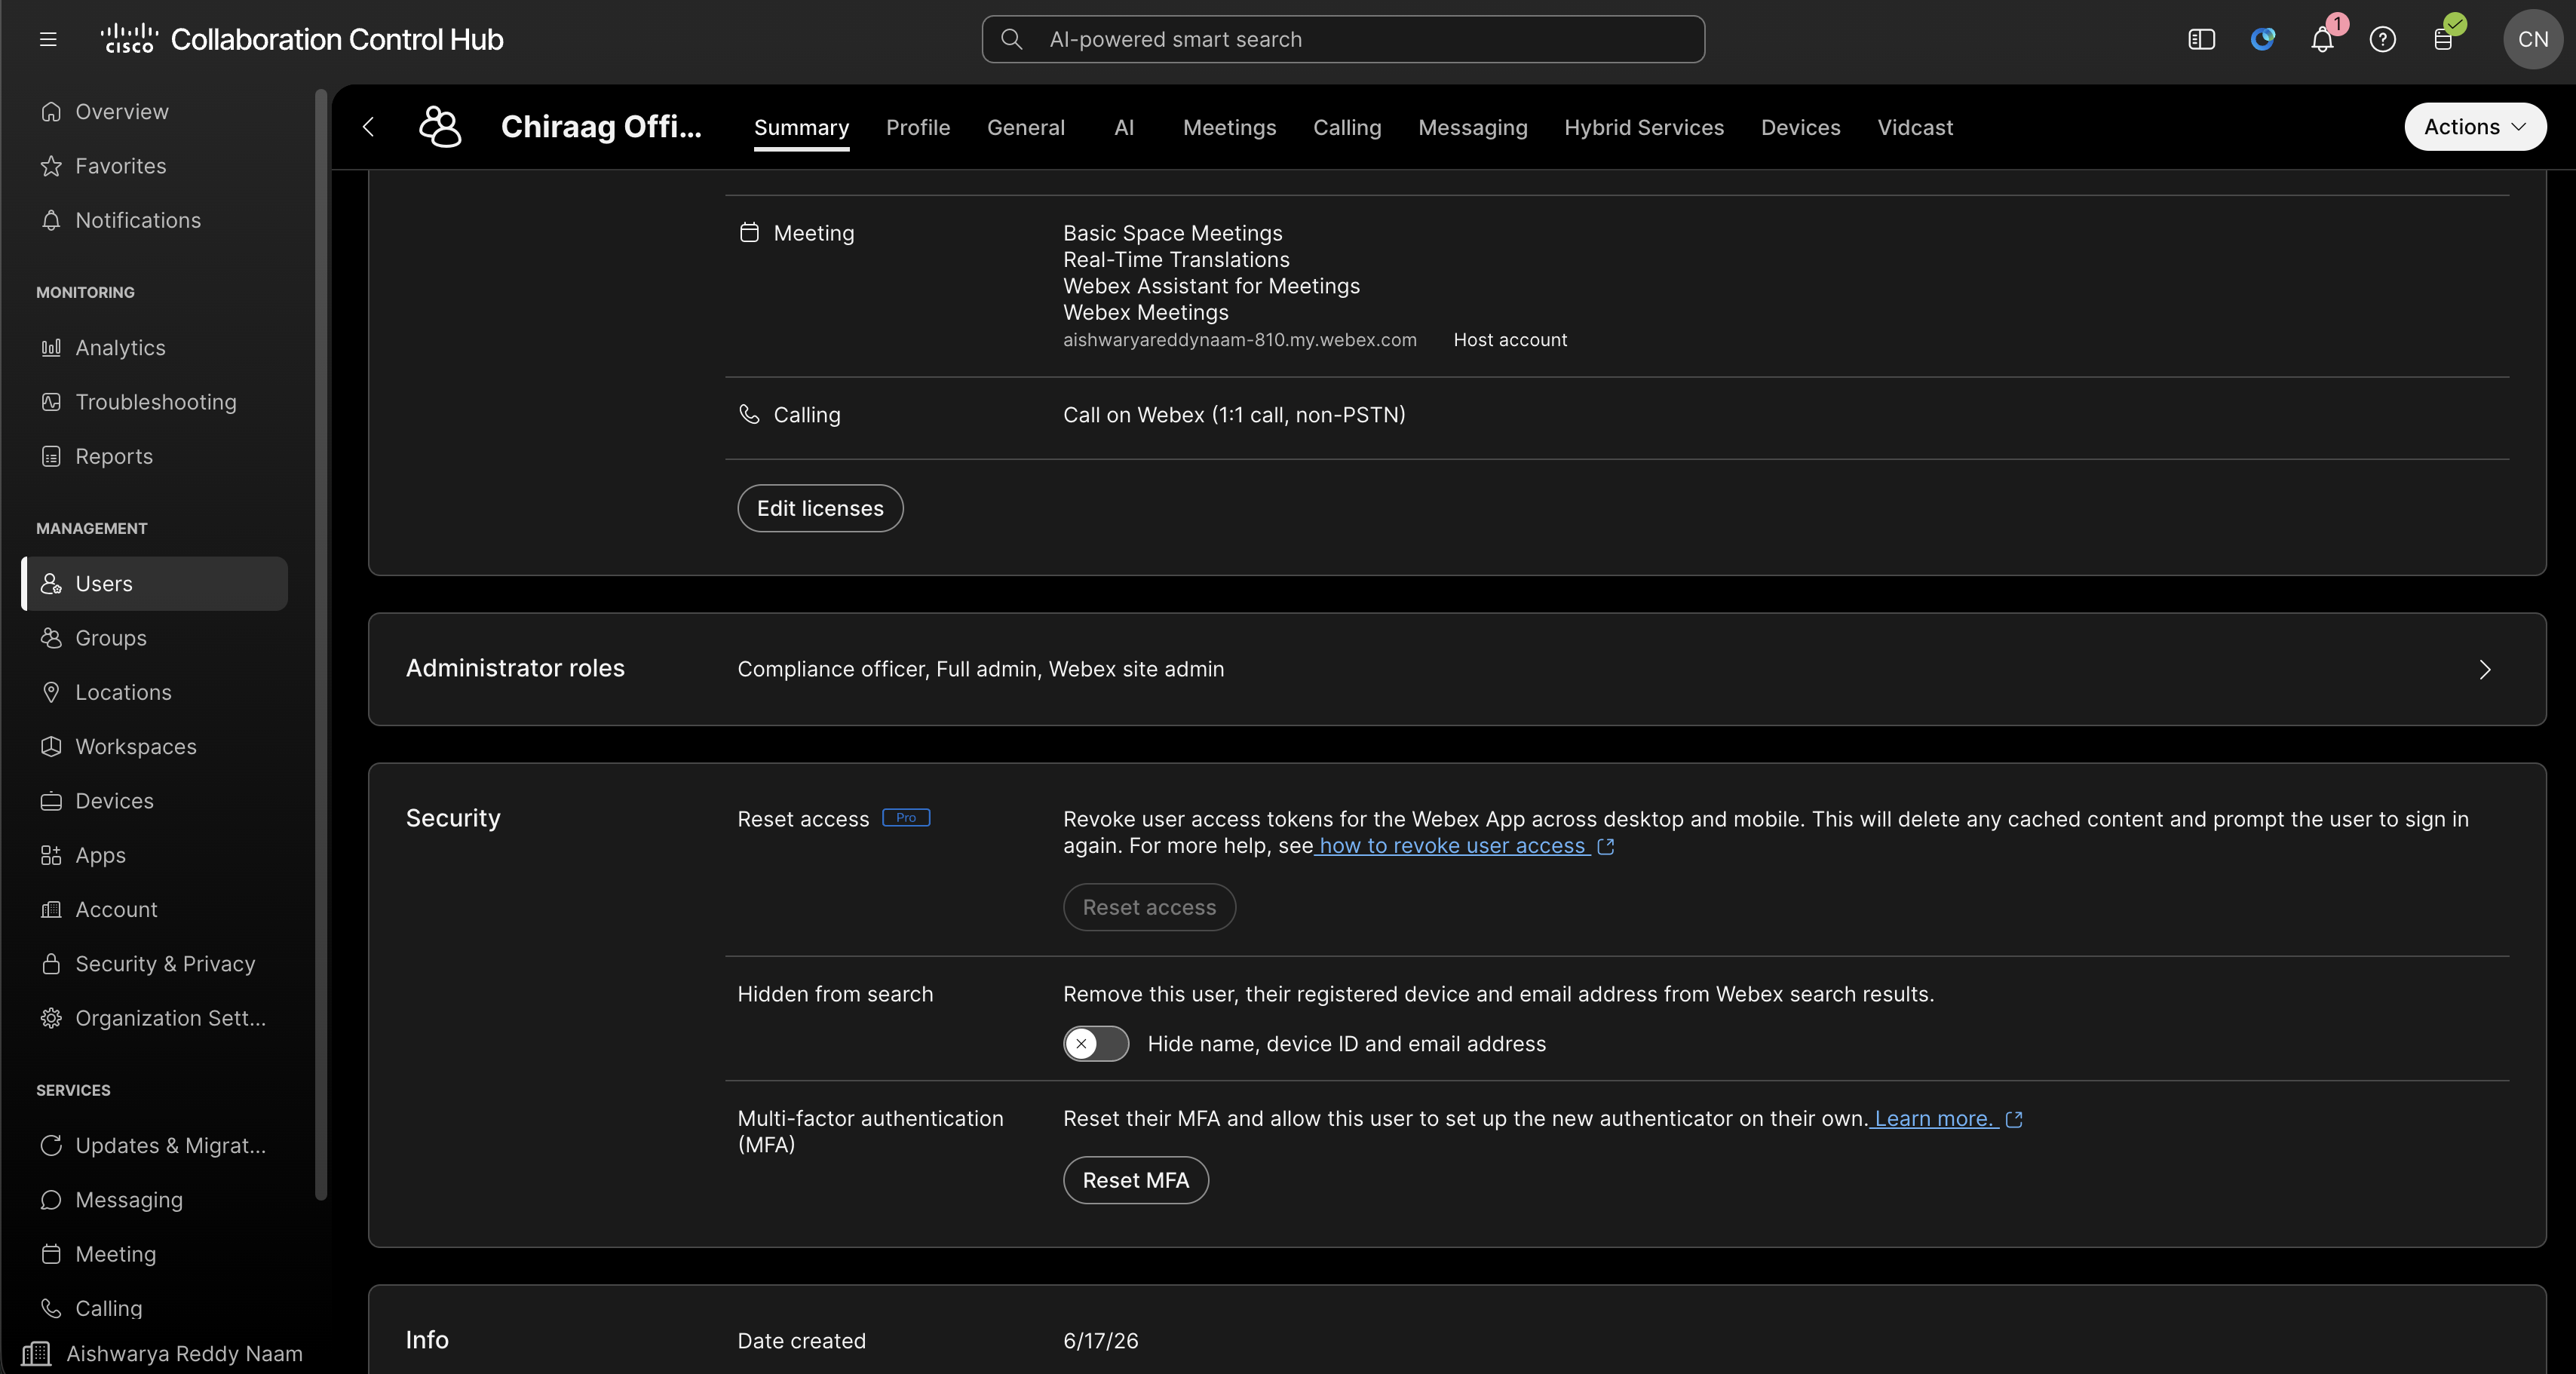The height and width of the screenshot is (1374, 2576).
Task: Switch to the General tab
Action: coord(1026,128)
